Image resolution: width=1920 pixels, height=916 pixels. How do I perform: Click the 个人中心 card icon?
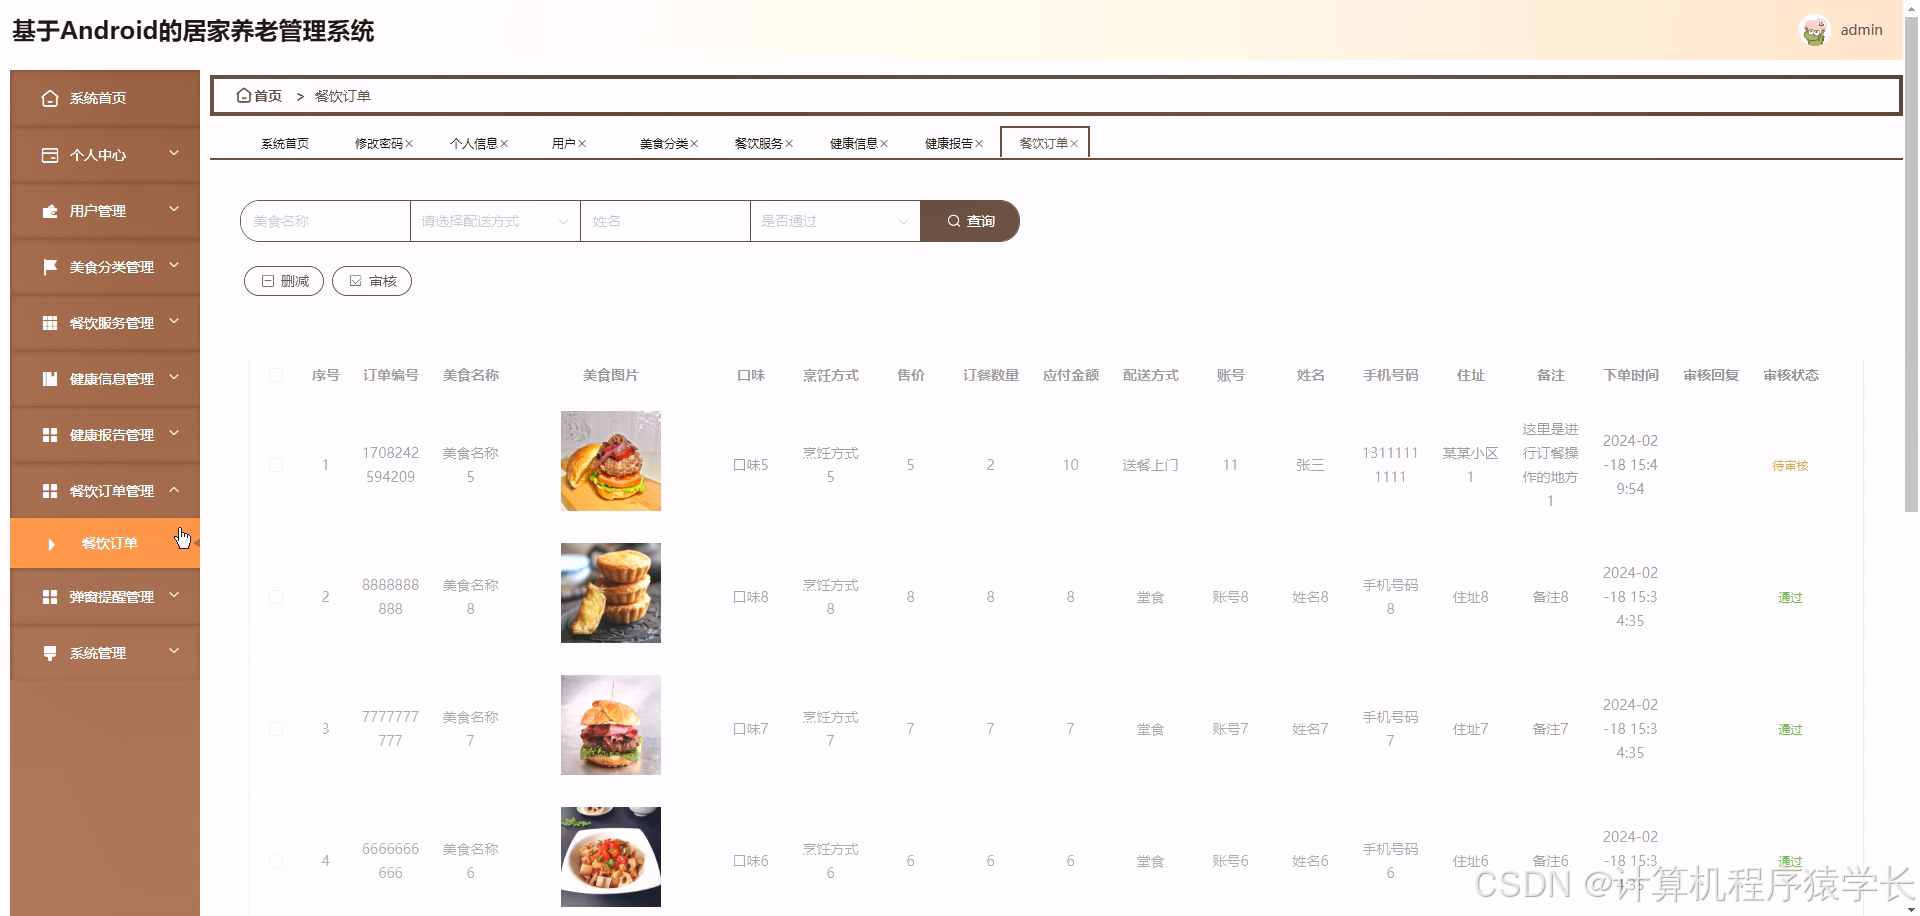pyautogui.click(x=50, y=155)
